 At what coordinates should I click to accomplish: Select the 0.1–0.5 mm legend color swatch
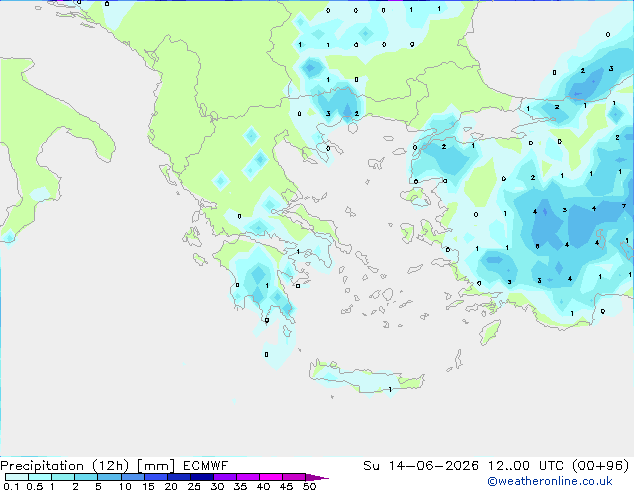pos(17,477)
